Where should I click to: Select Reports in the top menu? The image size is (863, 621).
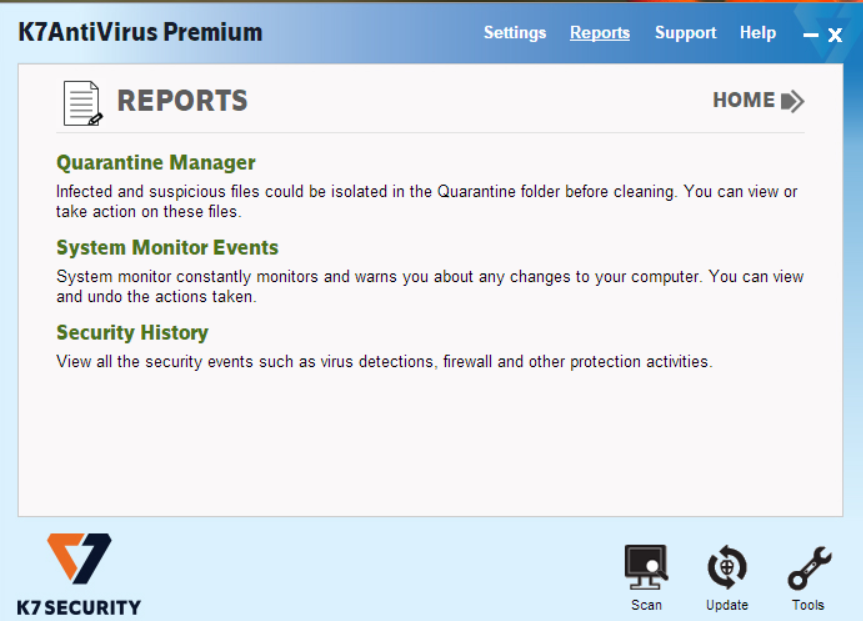tap(600, 33)
